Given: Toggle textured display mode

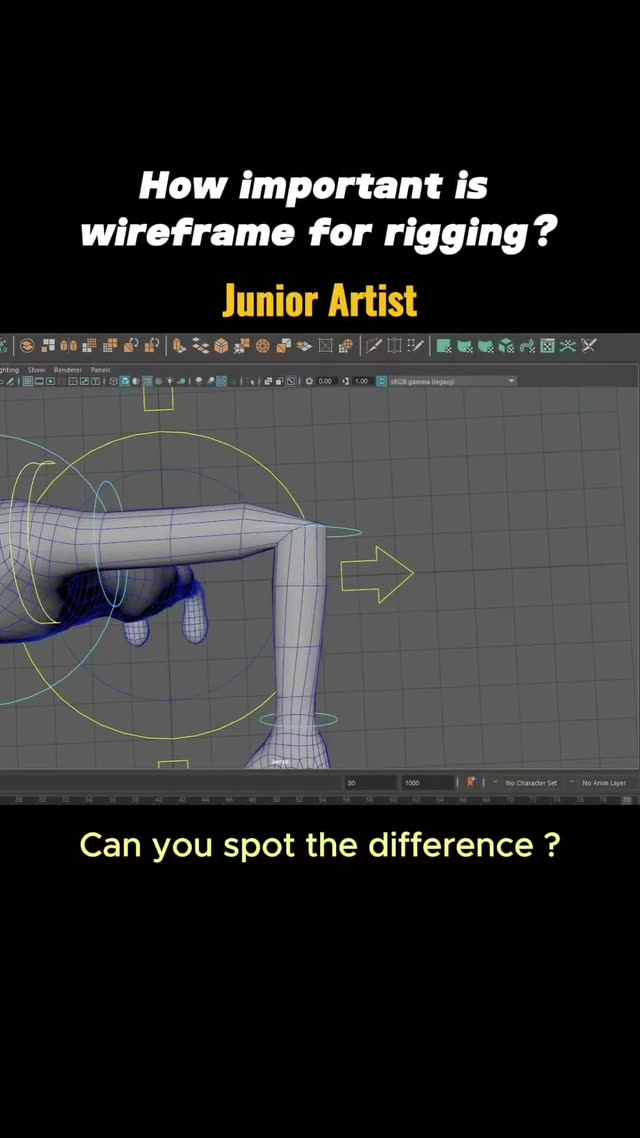Looking at the screenshot, I should [x=158, y=381].
